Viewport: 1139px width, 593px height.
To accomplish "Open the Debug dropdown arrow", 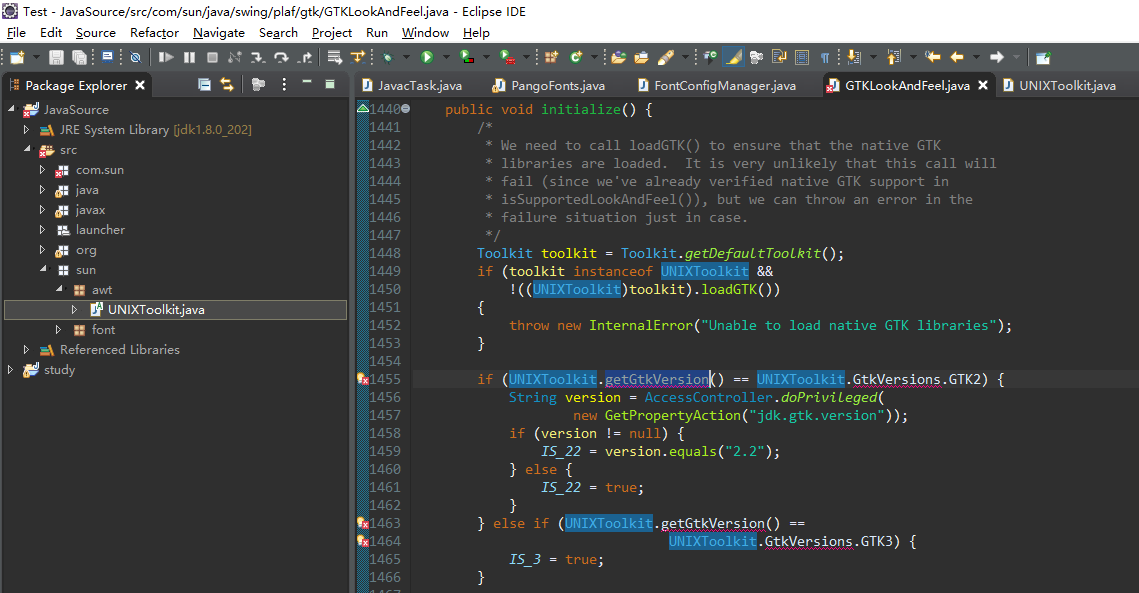I will 406,57.
